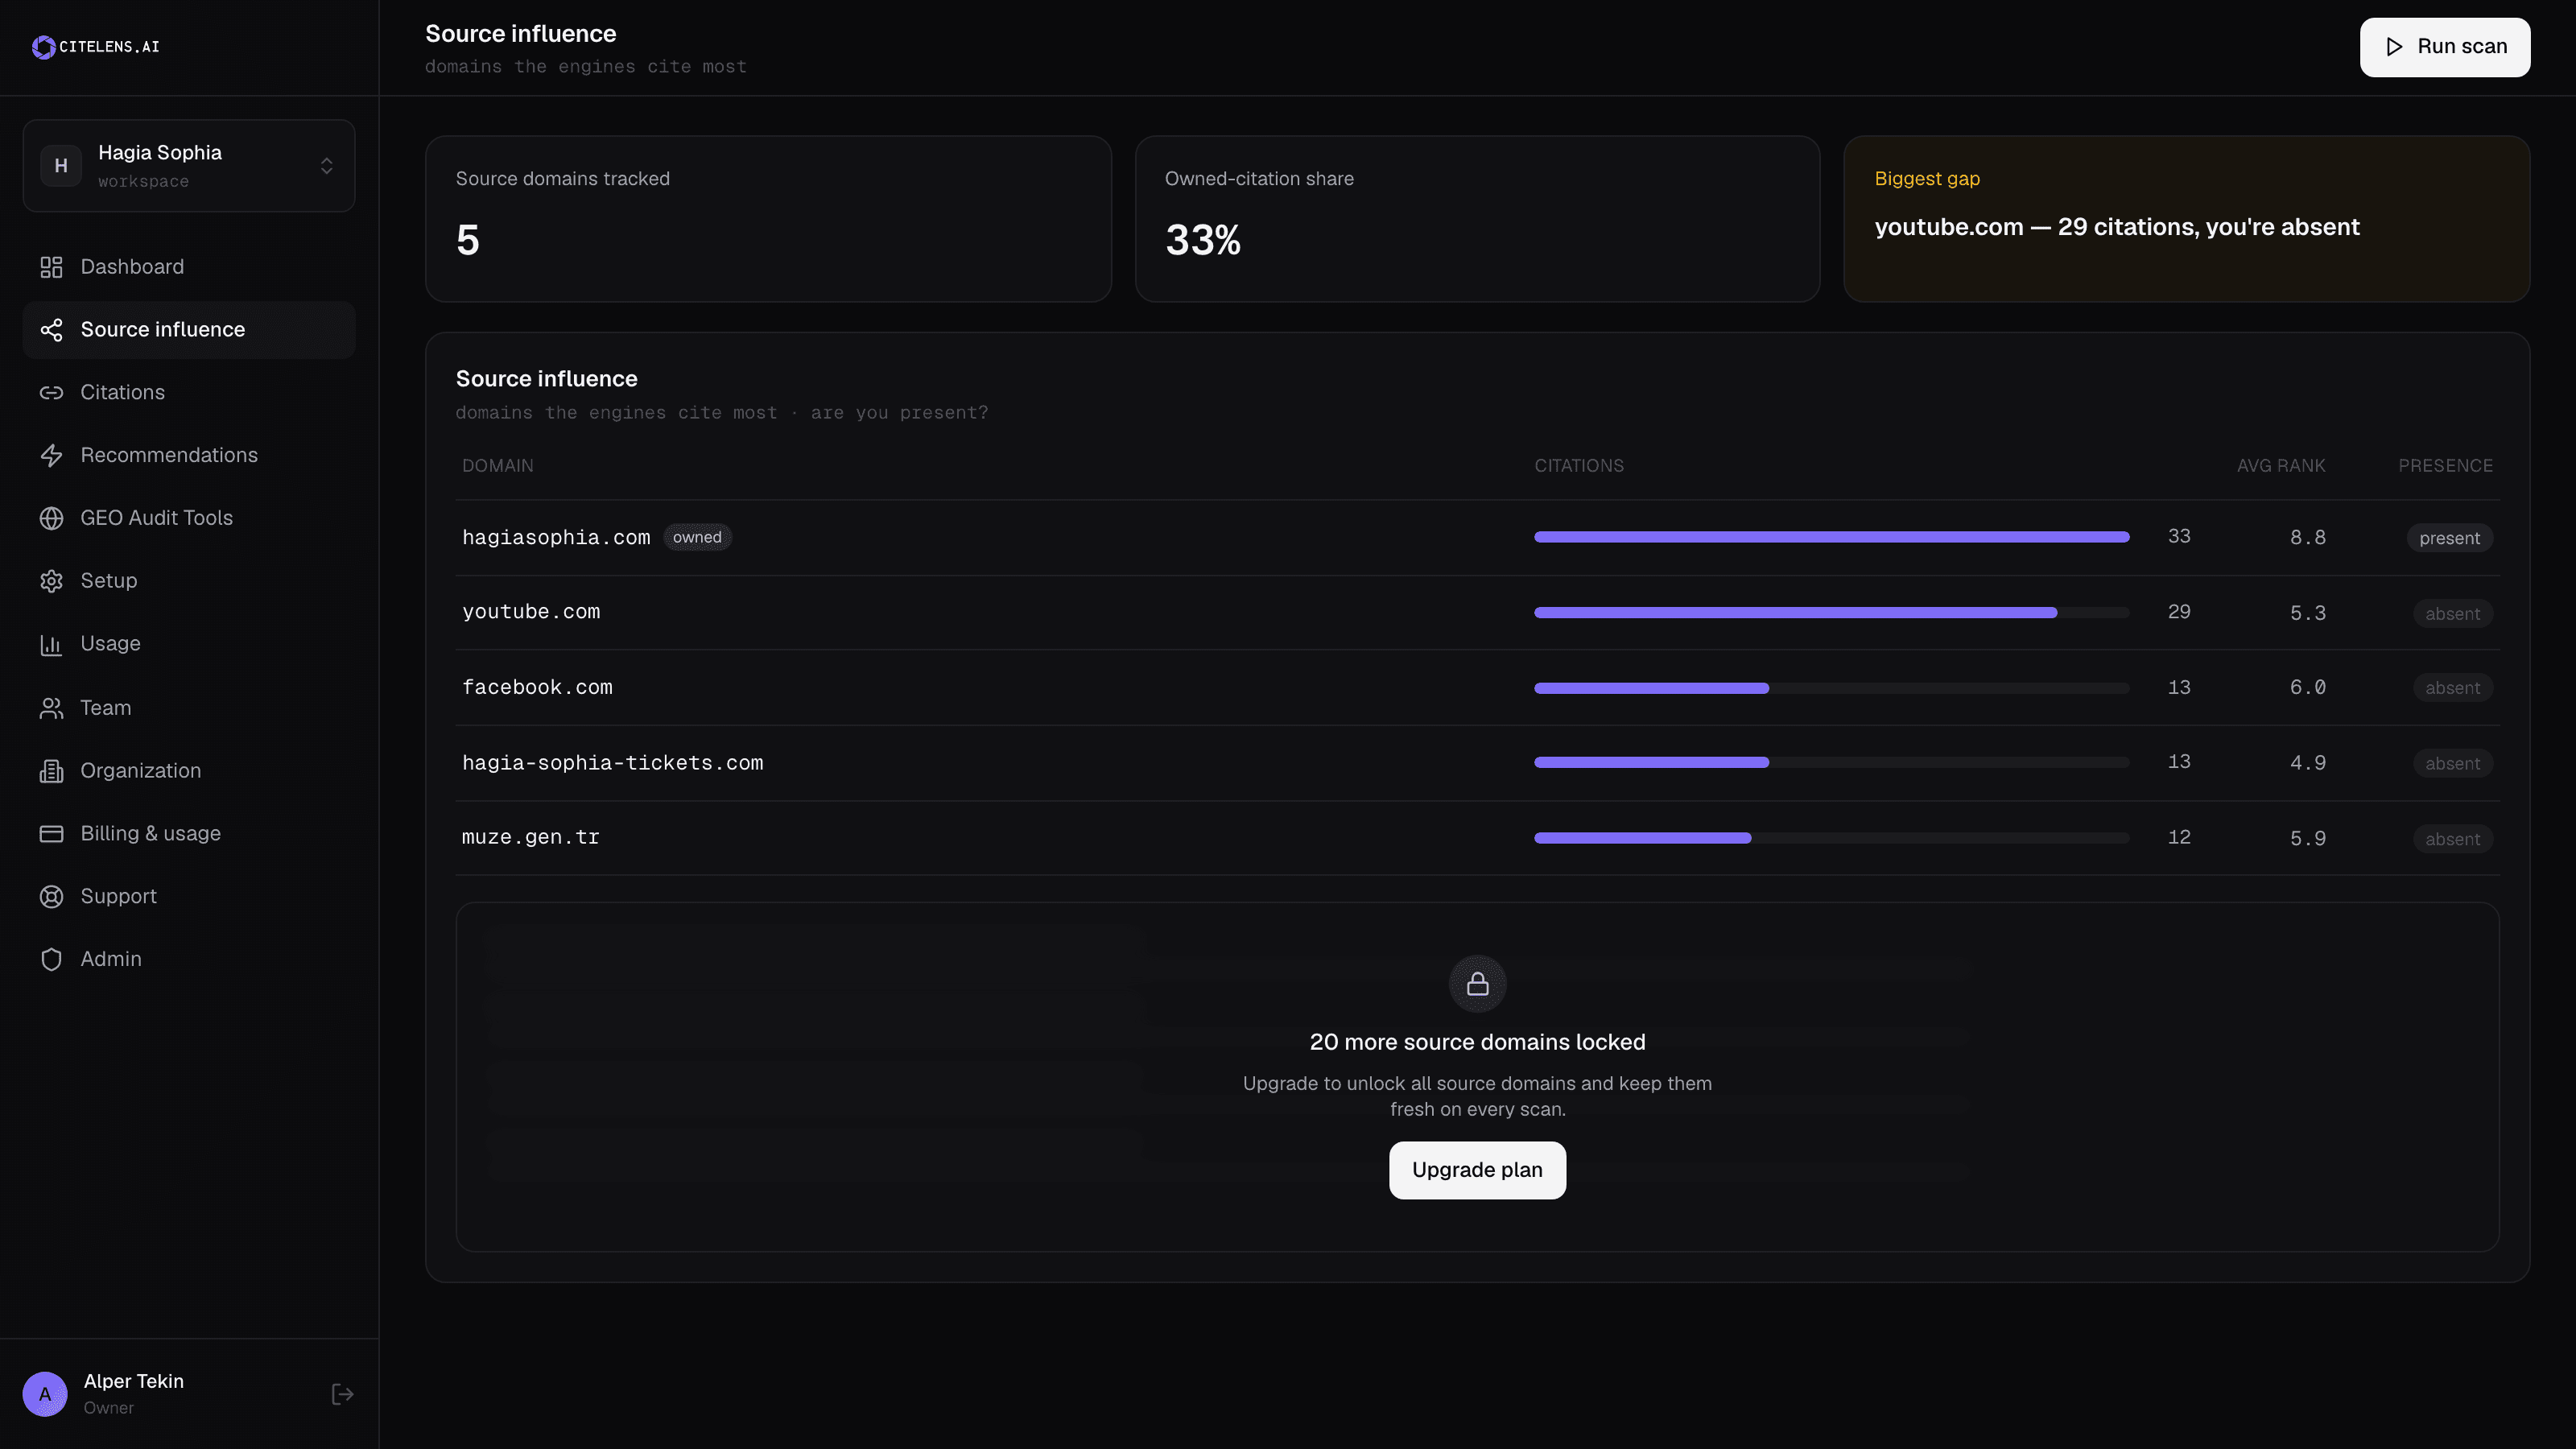The height and width of the screenshot is (1449, 2576).
Task: Click the Recommendations lightning icon
Action: coord(51,456)
